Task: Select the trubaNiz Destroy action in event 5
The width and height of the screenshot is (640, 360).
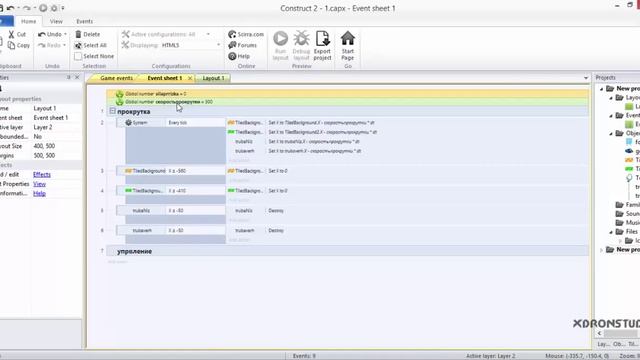Action: pyautogui.click(x=276, y=211)
